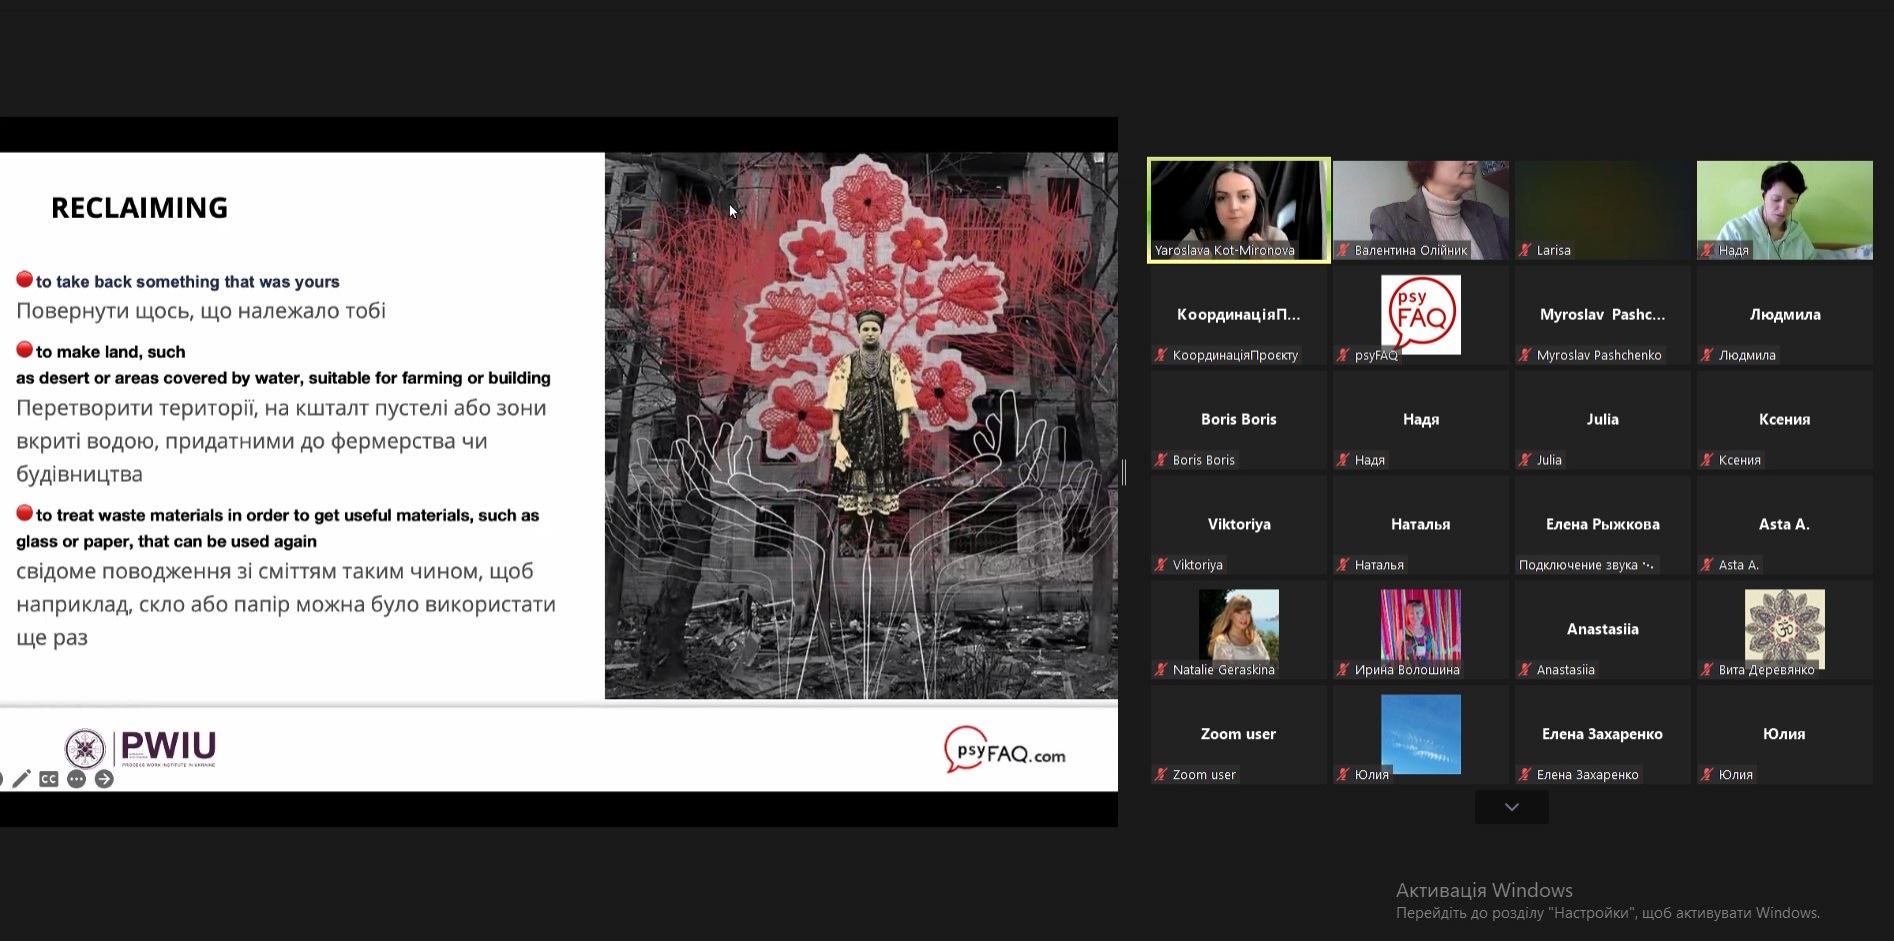Open the three-dots more options on slide

76,779
